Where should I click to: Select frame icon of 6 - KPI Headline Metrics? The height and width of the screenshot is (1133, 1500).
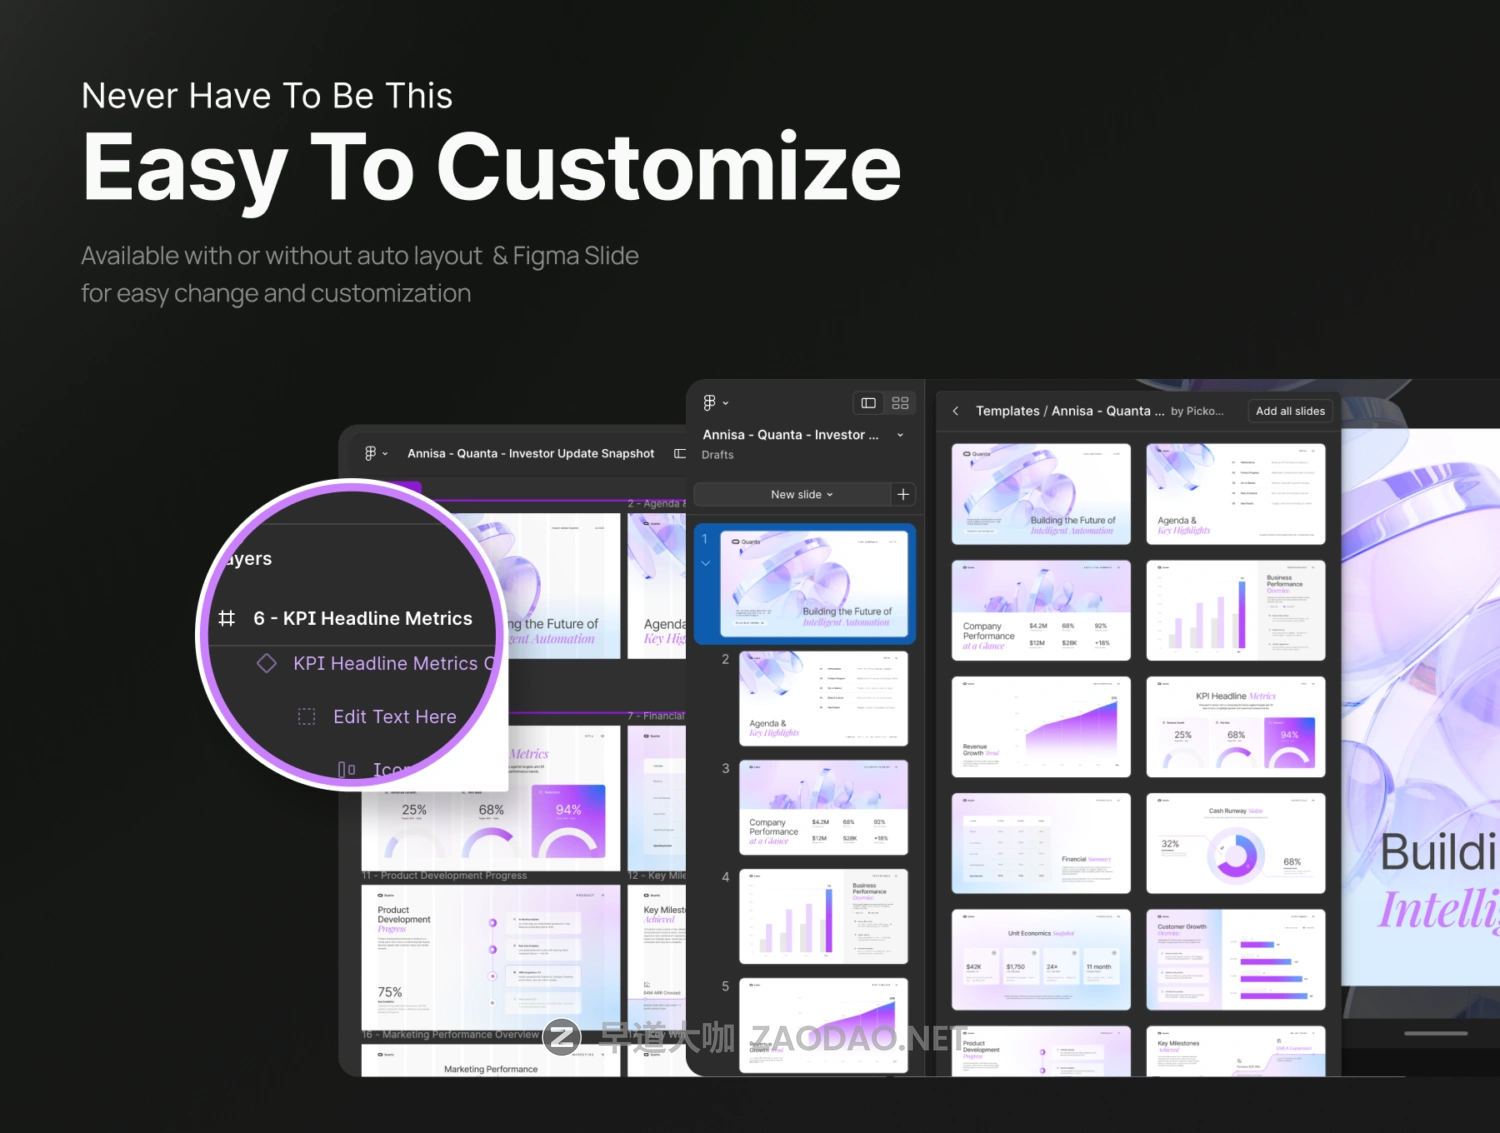pos(227,618)
